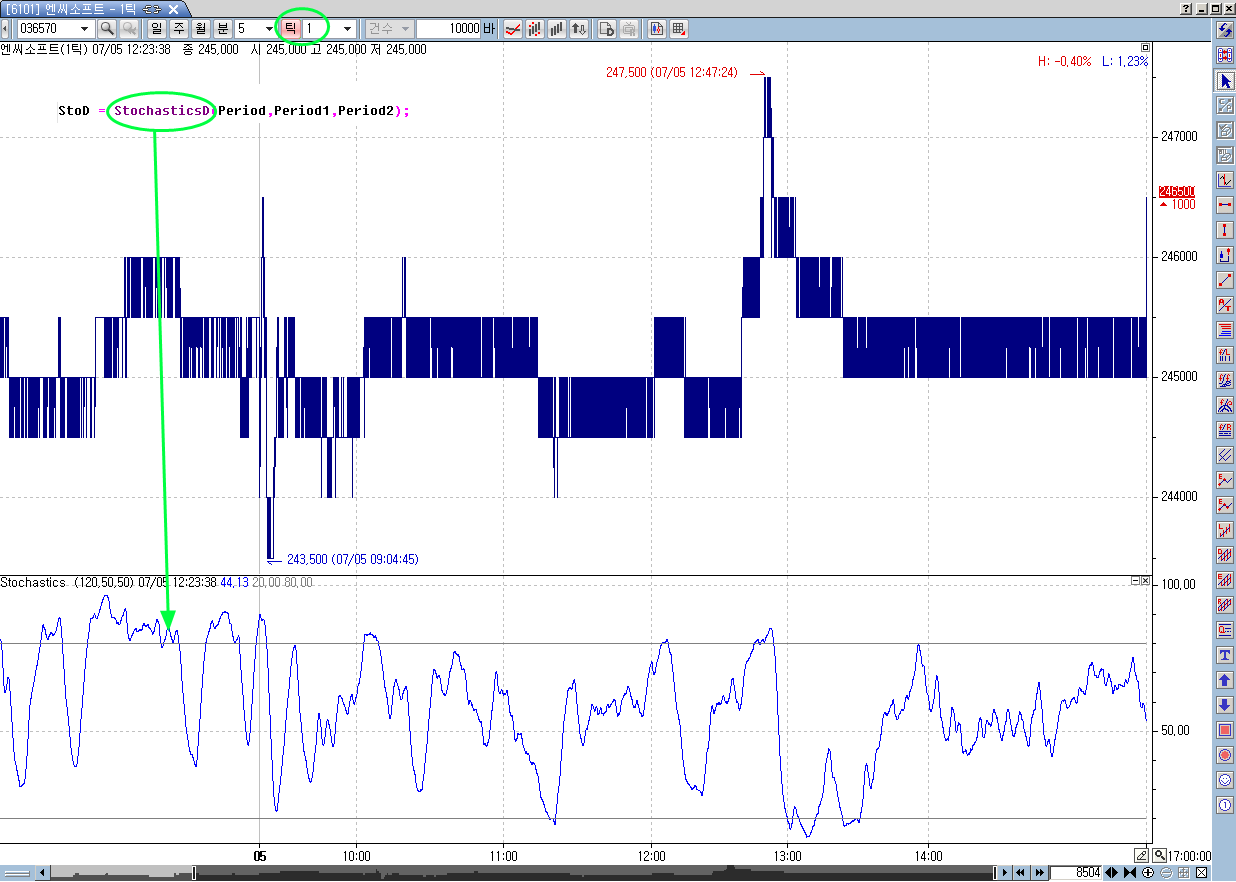Click the stock search magnifier icon
Image resolution: width=1236 pixels, height=882 pixels.
pyautogui.click(x=106, y=29)
